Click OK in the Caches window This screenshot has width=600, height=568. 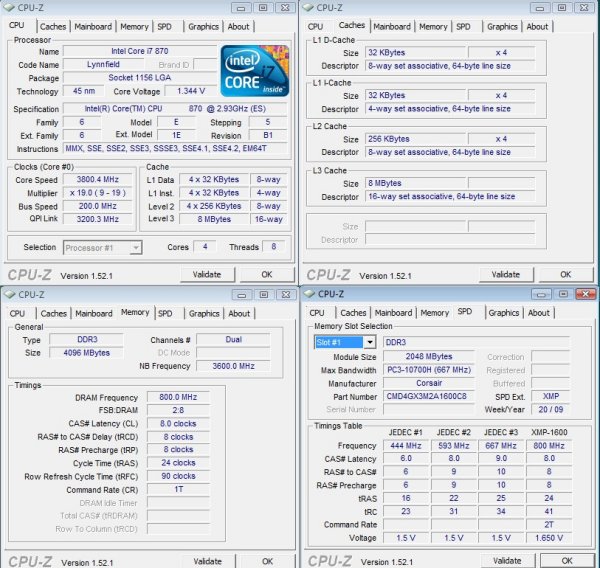pyautogui.click(x=566, y=274)
